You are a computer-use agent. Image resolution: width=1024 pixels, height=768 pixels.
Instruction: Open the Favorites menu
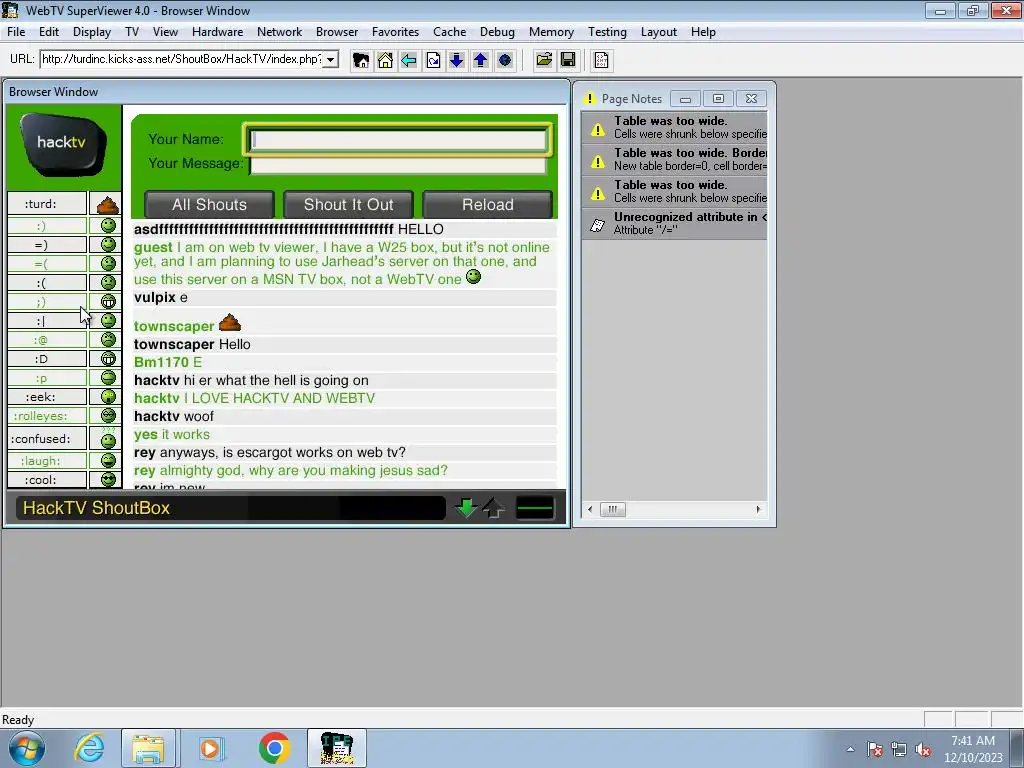tap(395, 32)
